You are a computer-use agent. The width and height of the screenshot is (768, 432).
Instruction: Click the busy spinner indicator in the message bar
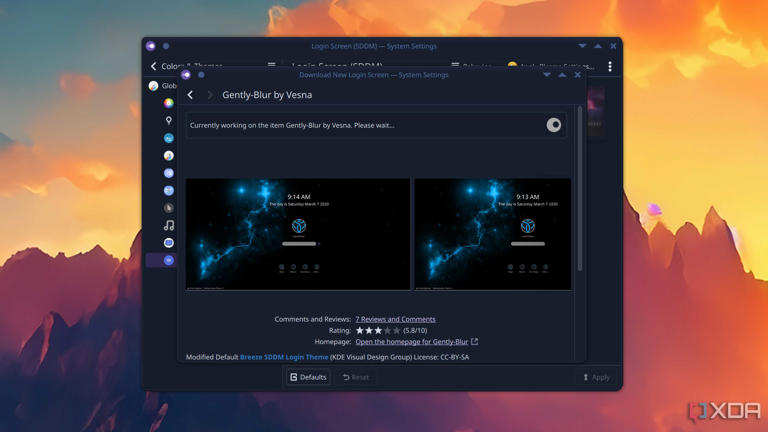[x=553, y=125]
